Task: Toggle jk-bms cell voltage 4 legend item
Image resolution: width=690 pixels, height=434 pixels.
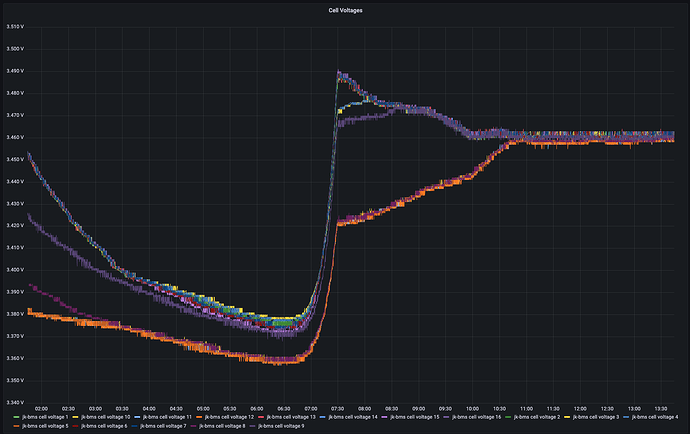Action: tap(655, 416)
